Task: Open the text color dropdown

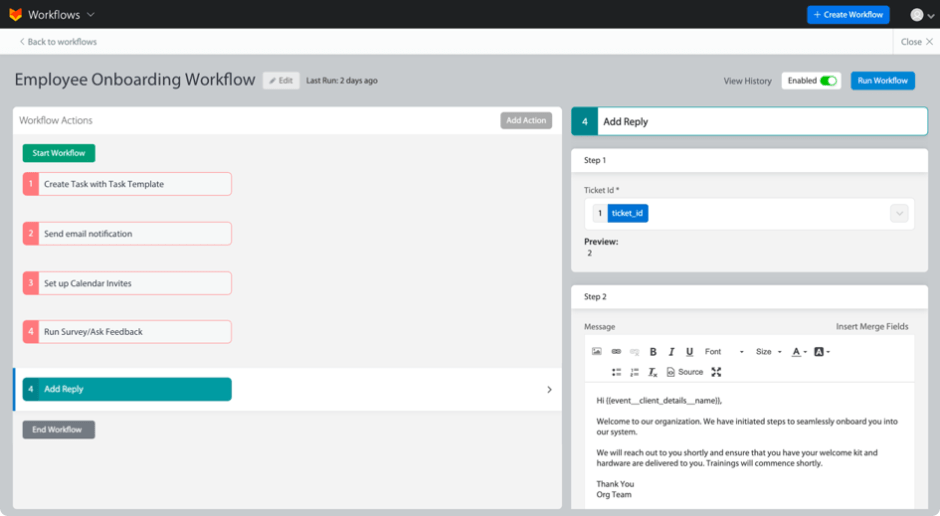Action: (799, 352)
